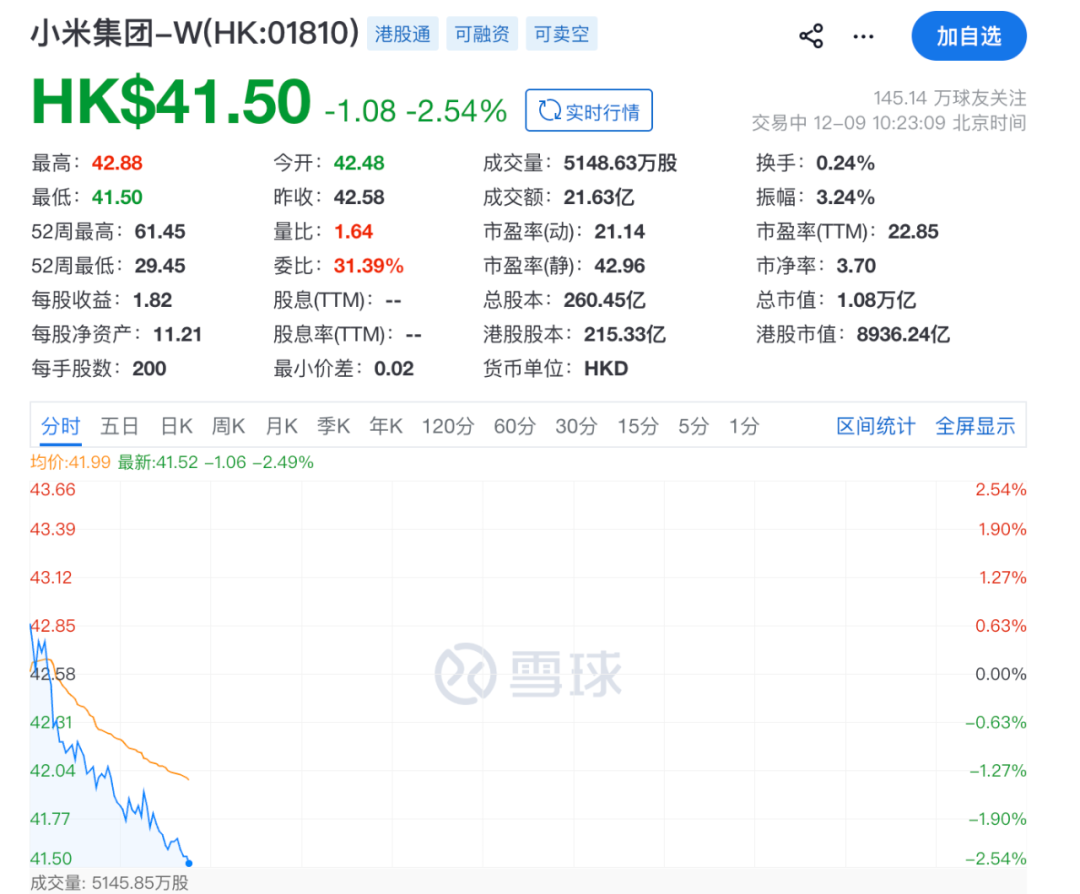Image resolution: width=1080 pixels, height=894 pixels.
Task: Open the three-dot more options menu
Action: point(863,37)
